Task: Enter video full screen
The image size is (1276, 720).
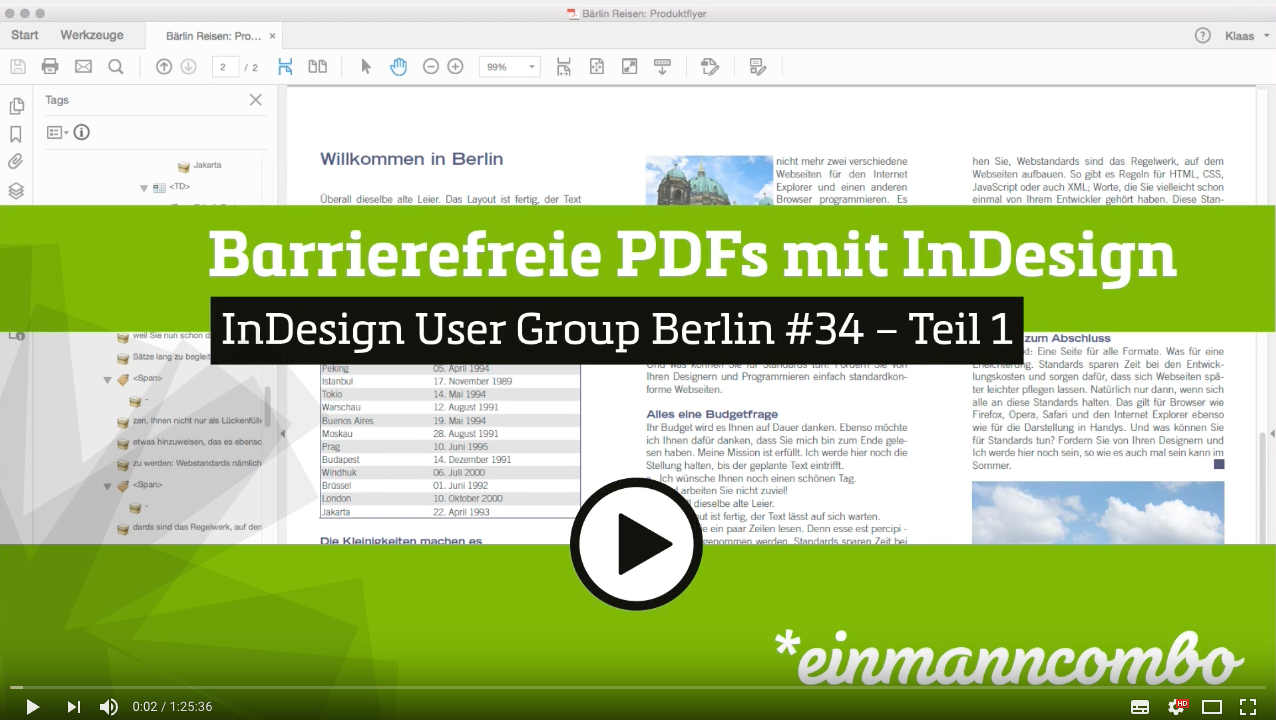Action: coord(1248,707)
